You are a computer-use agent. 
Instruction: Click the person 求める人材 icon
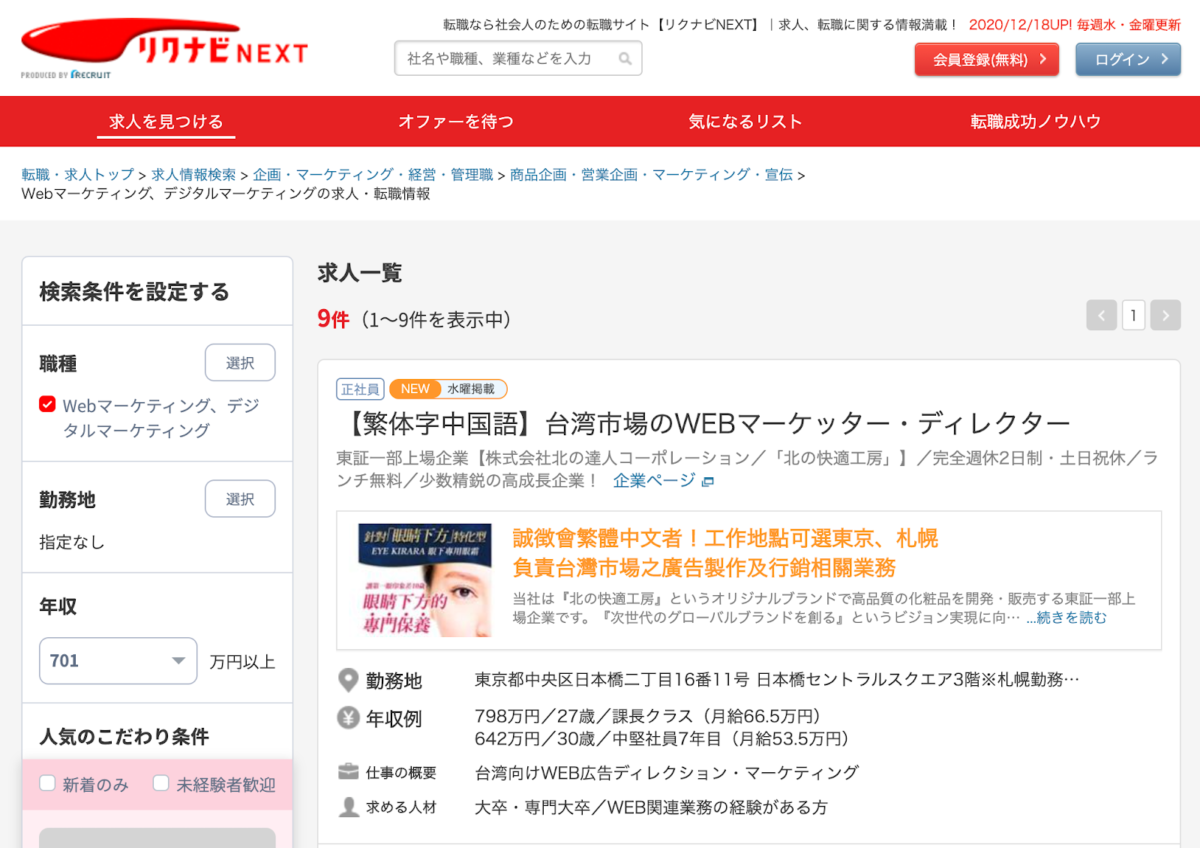coord(348,807)
